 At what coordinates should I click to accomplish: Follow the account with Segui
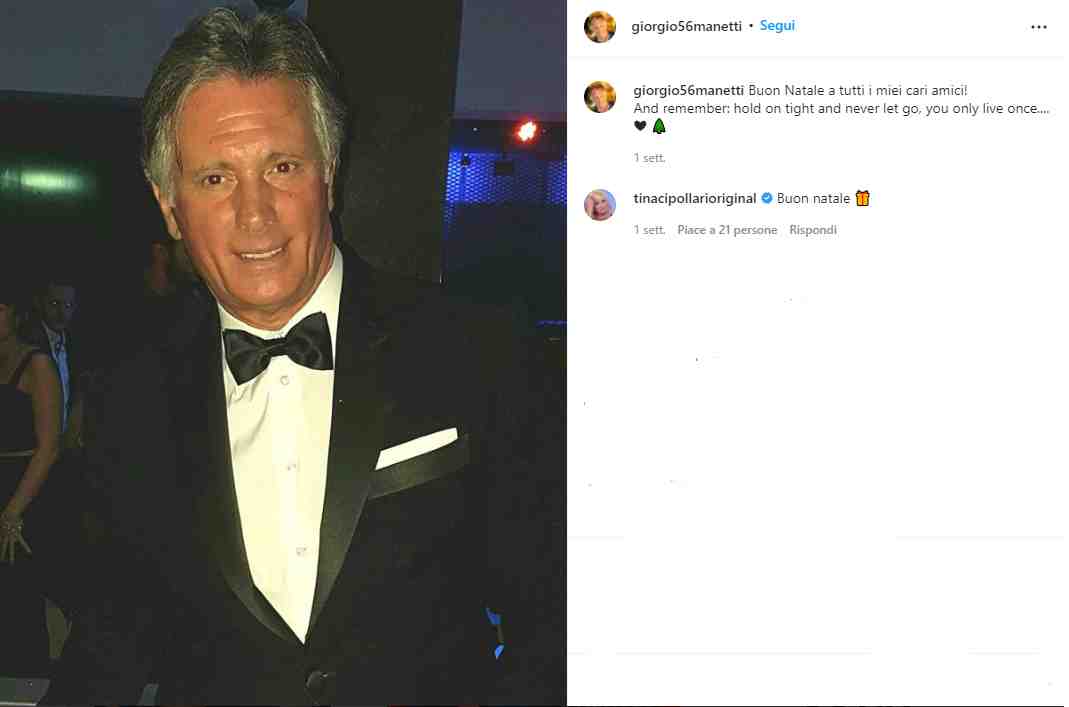(x=777, y=26)
